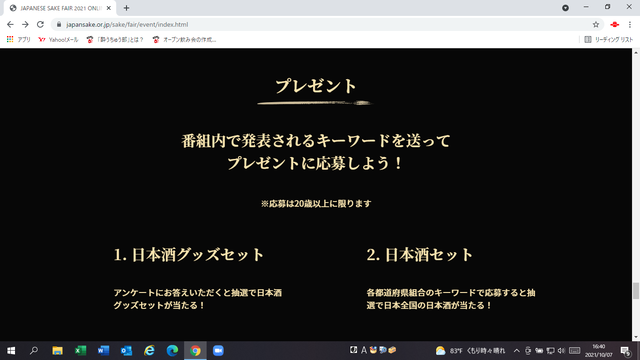Open File Explorer from taskbar
The width and height of the screenshot is (640, 360).
[x=57, y=351]
